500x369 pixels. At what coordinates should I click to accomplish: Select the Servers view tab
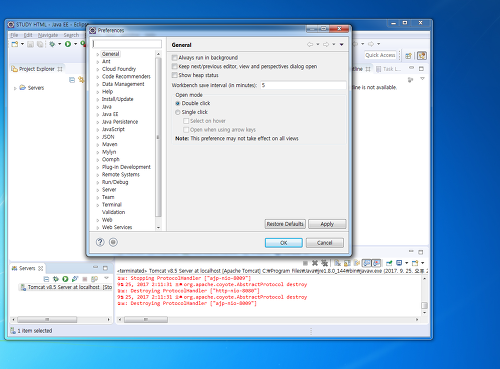click(x=27, y=268)
